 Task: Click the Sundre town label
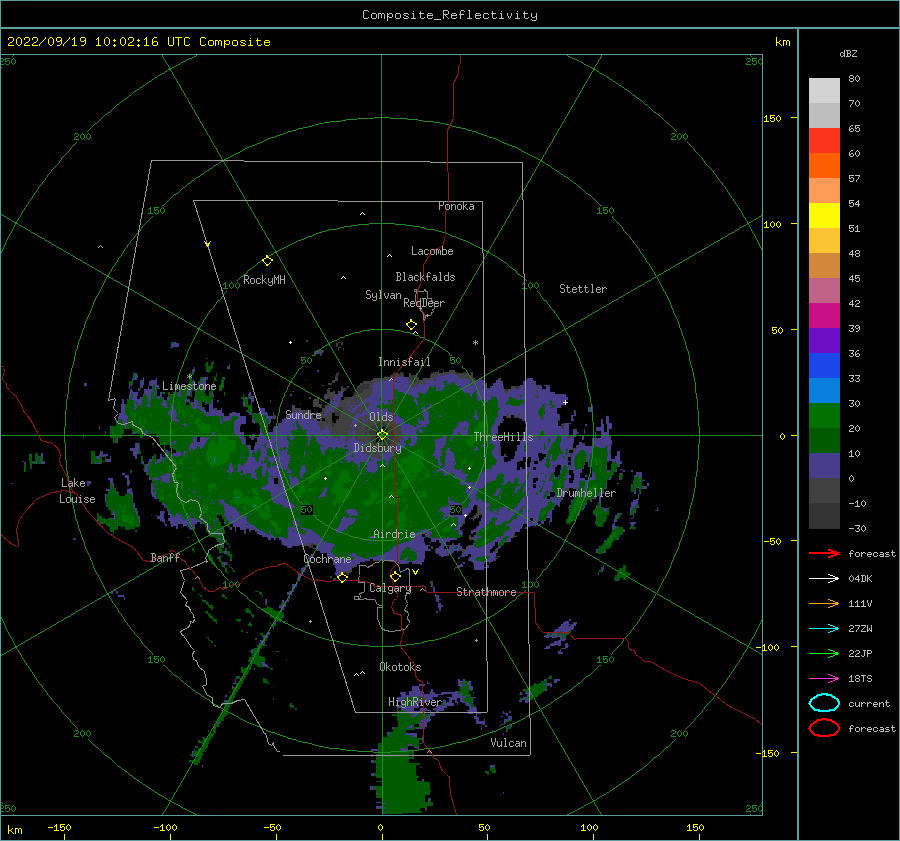tap(303, 414)
